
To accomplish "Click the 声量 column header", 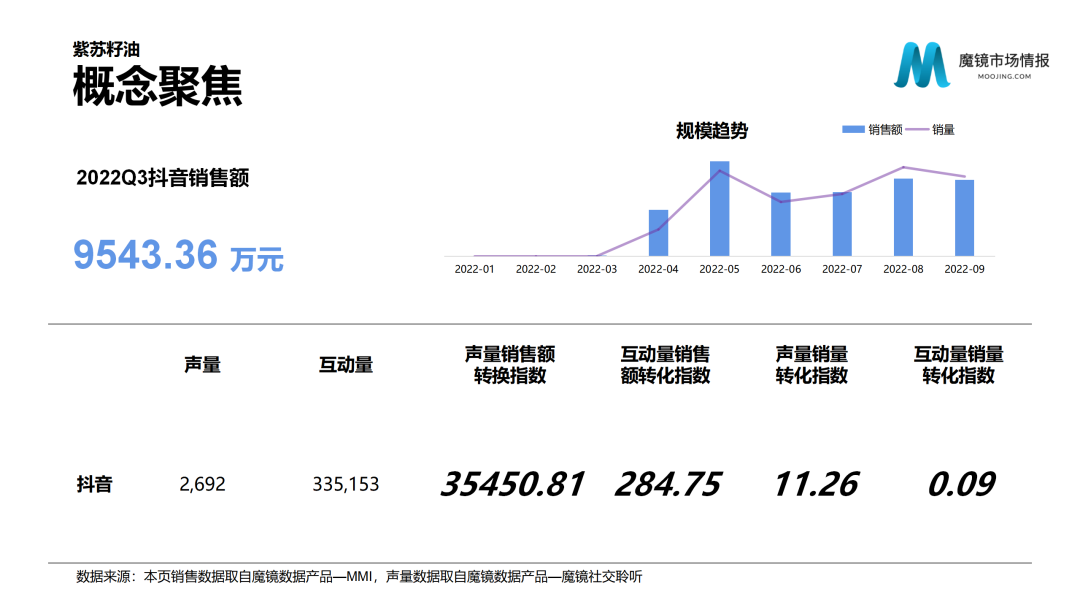I will (202, 365).
